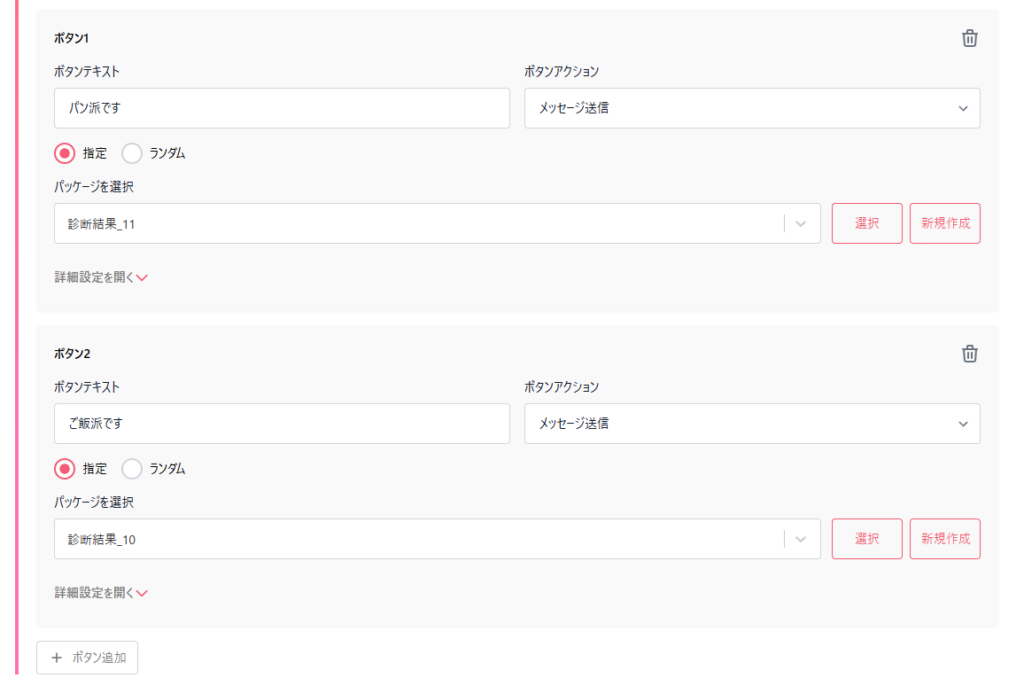Click the plus icon in ボタン追加
This screenshot has height=686, width=1024.
point(57,657)
